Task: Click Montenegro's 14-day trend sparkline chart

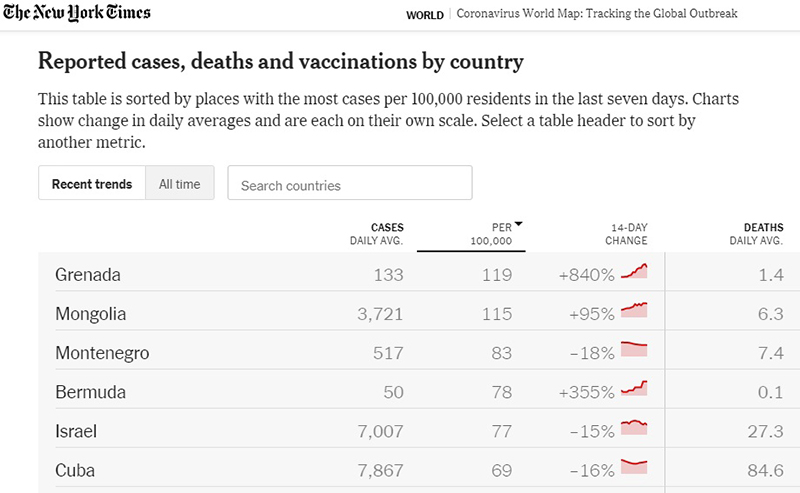Action: click(634, 350)
